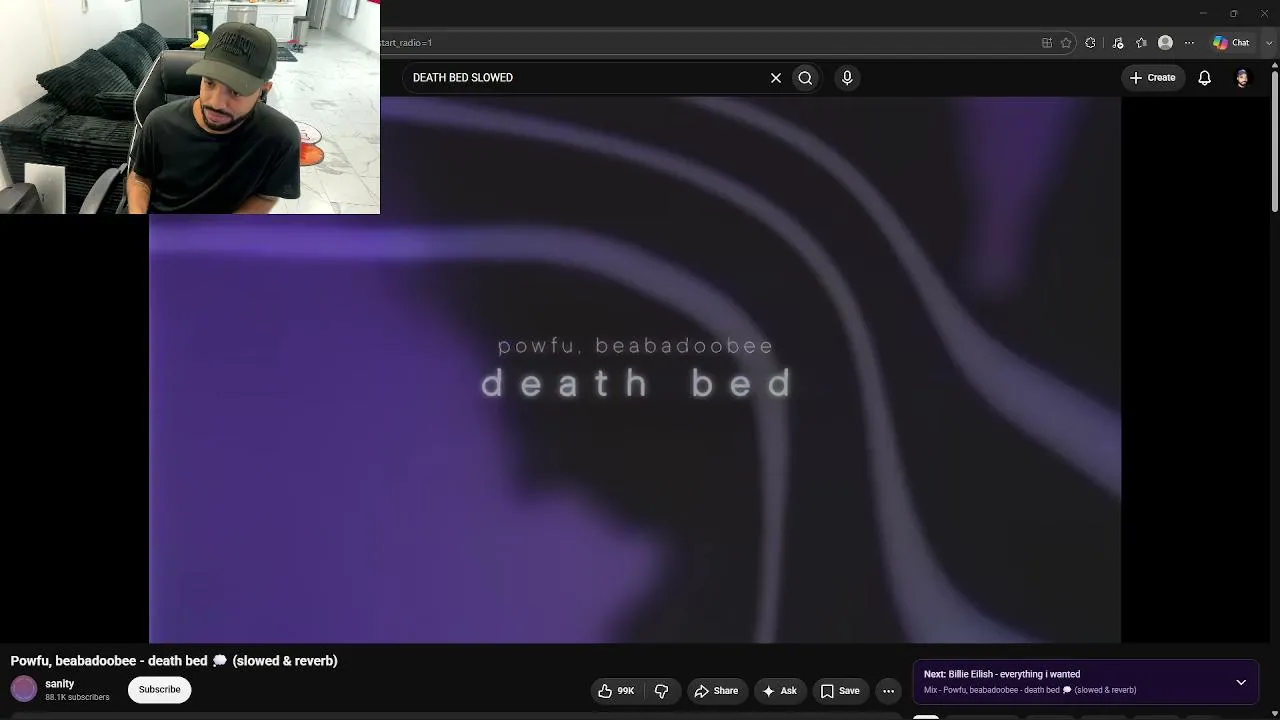Open the YouTube notifications bell
The image size is (1280, 720).
1205,78
